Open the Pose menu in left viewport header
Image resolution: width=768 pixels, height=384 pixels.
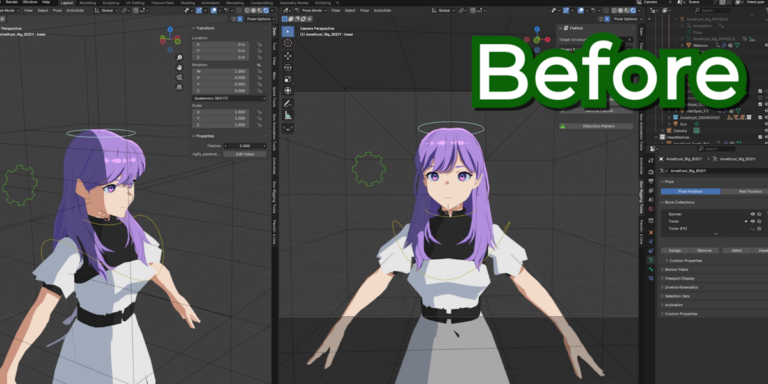(x=57, y=10)
